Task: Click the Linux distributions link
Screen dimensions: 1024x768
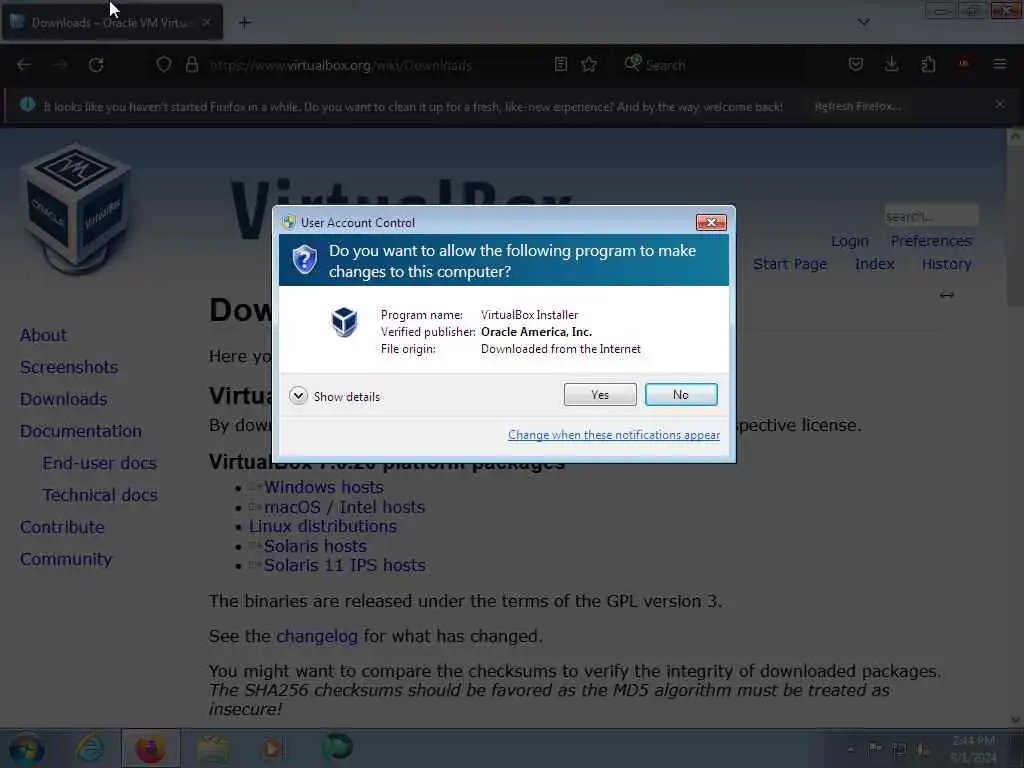Action: coord(323,526)
